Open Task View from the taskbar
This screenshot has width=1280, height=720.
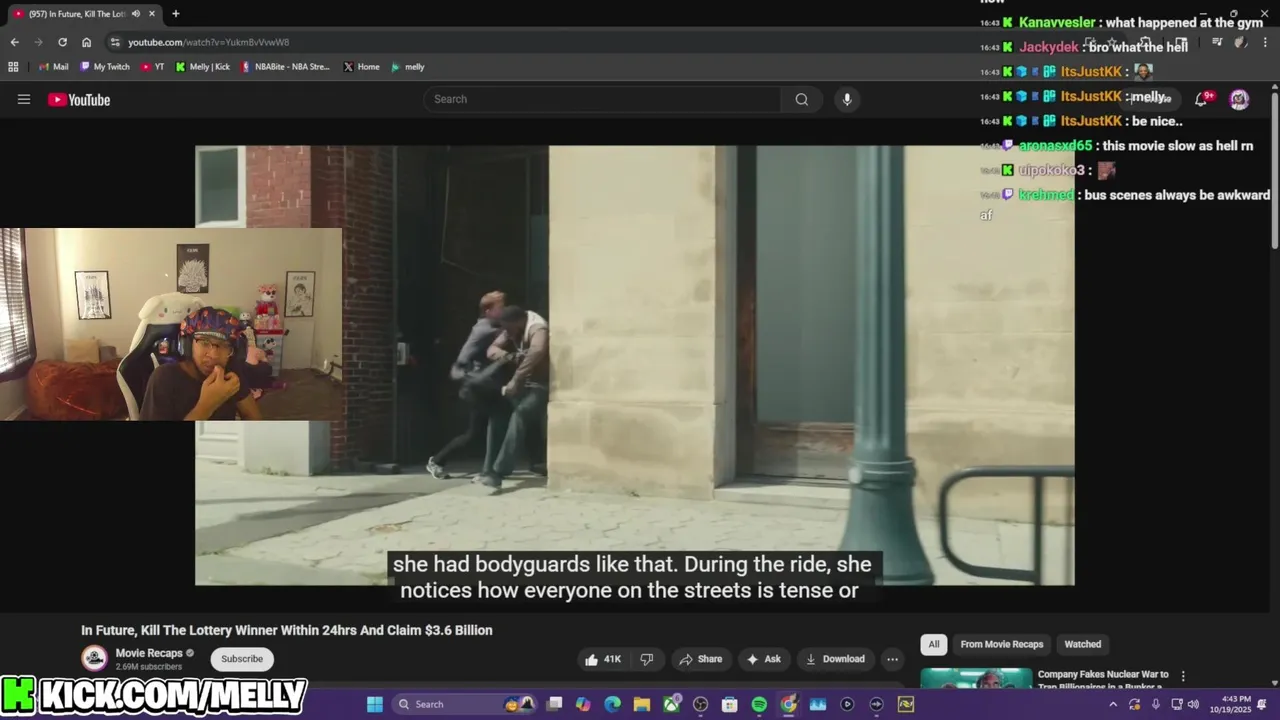point(555,704)
